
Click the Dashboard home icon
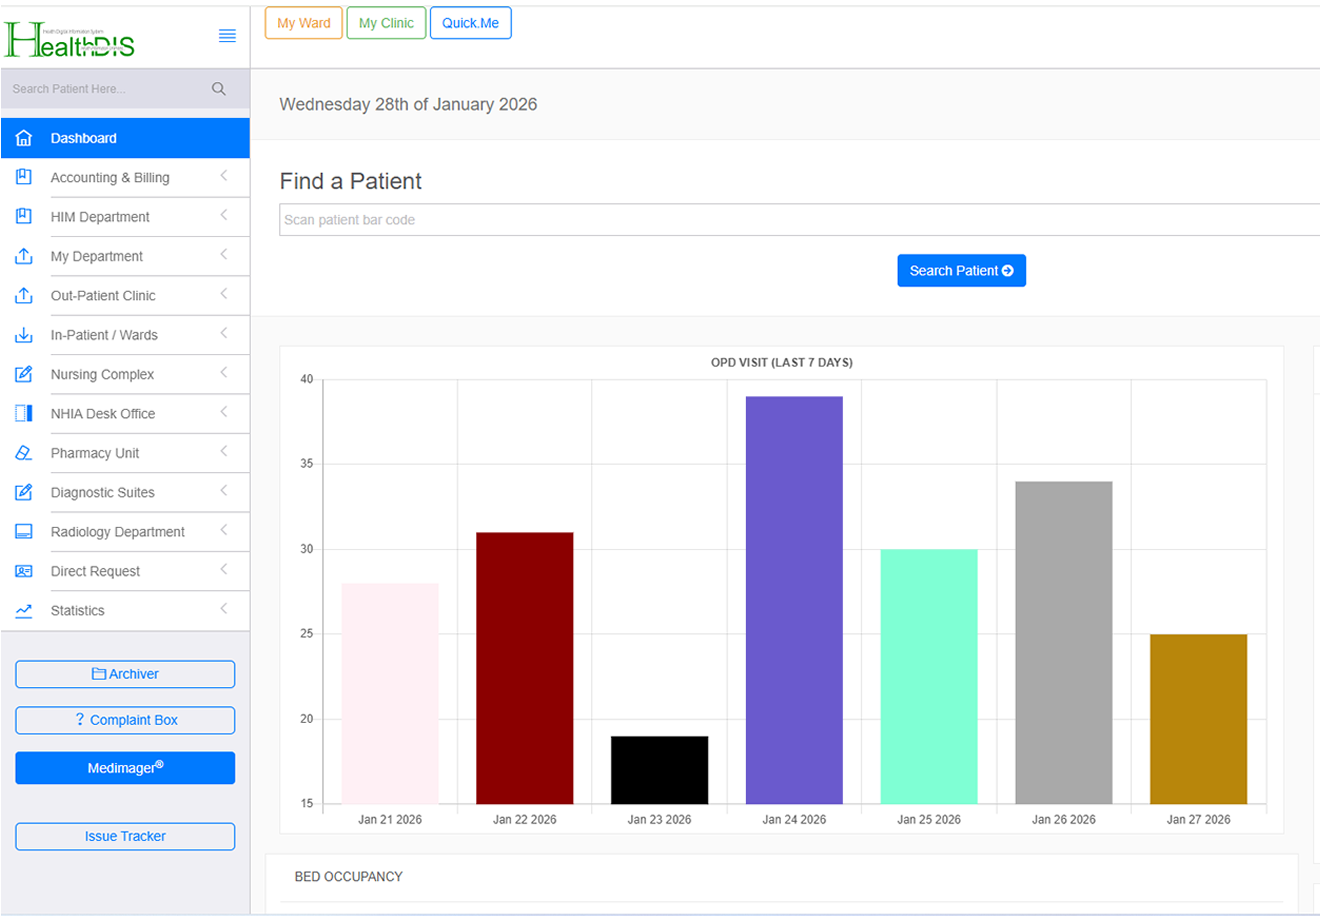tap(24, 138)
